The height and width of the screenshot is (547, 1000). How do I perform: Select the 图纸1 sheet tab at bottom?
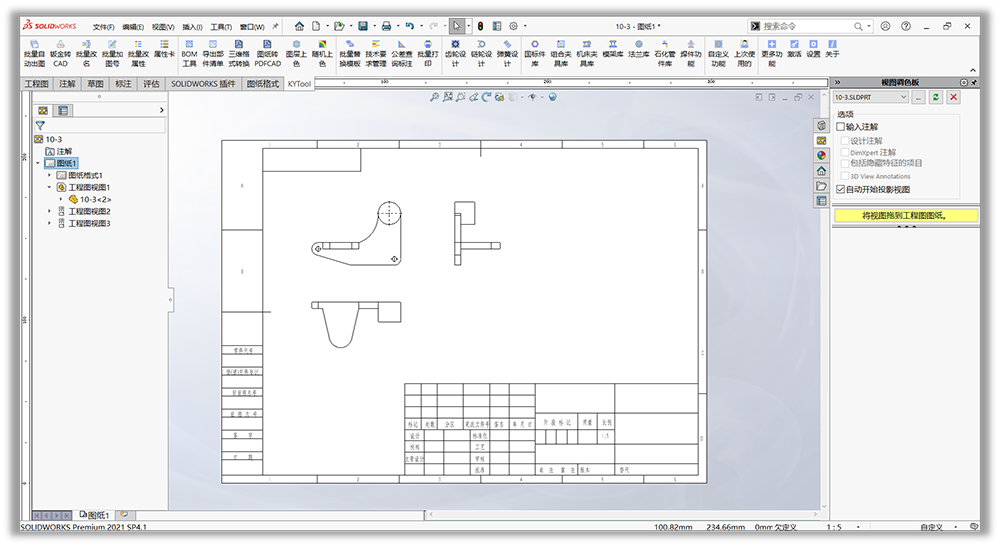tap(94, 514)
